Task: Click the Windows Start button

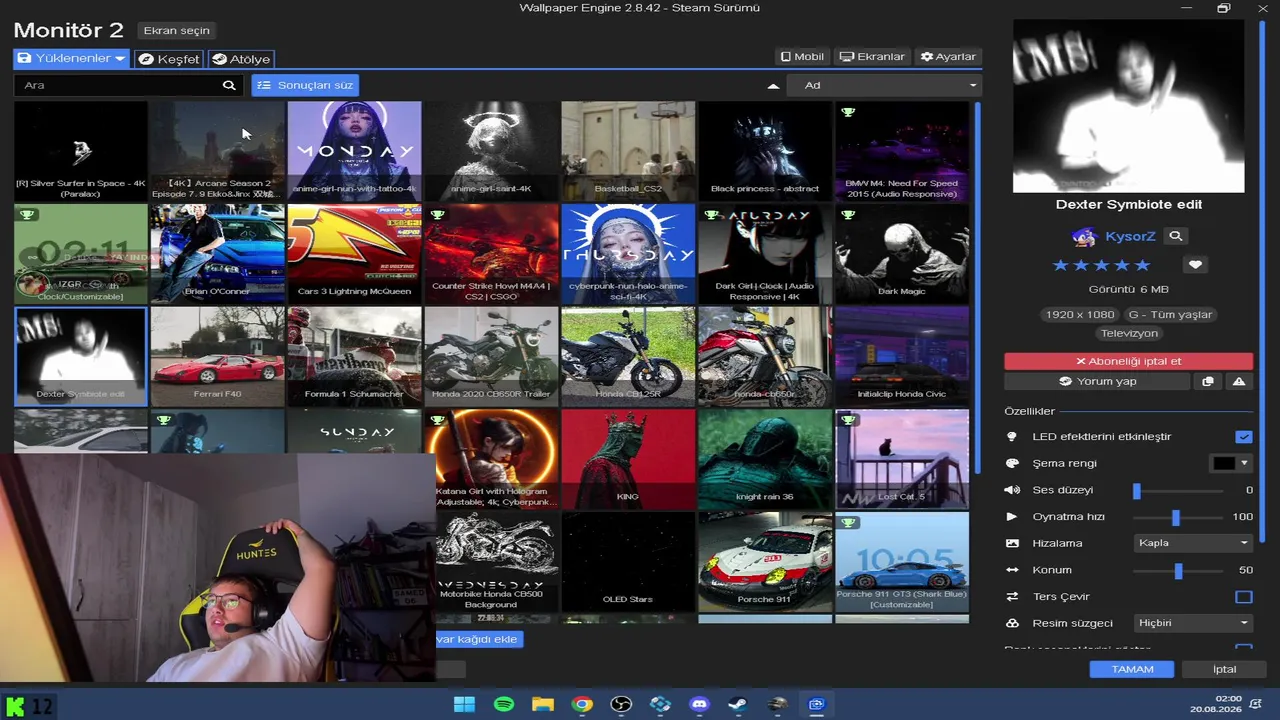Action: (x=465, y=704)
